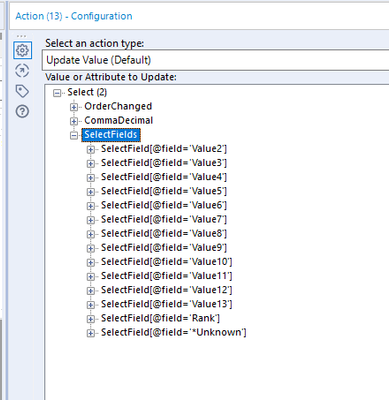The image size is (389, 400).
Task: Collapse the Select (2) tree node
Action: pos(57,93)
